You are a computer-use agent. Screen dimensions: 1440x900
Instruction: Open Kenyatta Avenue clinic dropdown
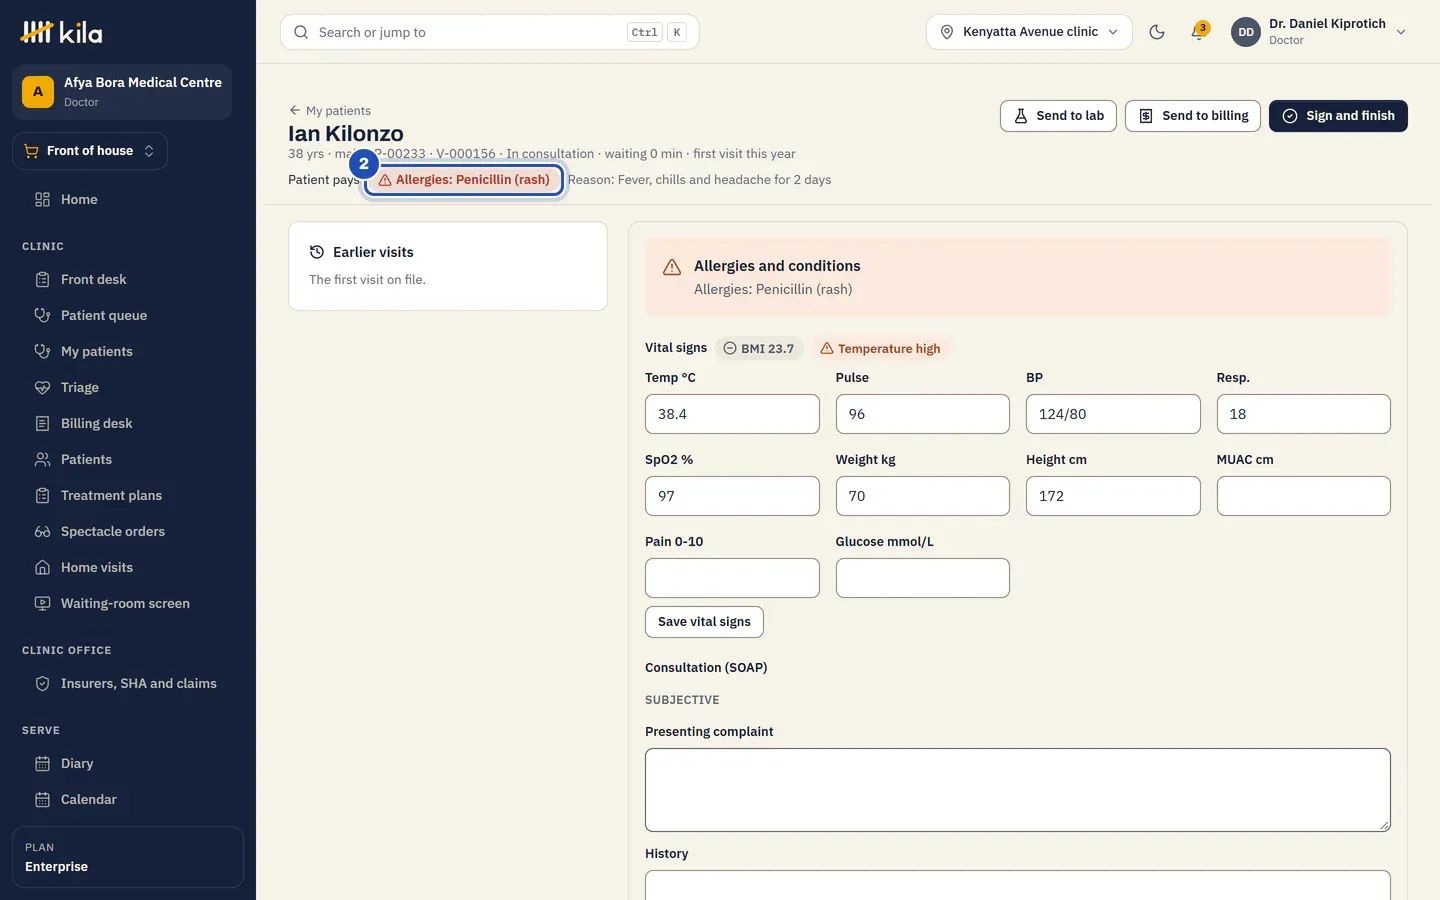coord(1029,32)
